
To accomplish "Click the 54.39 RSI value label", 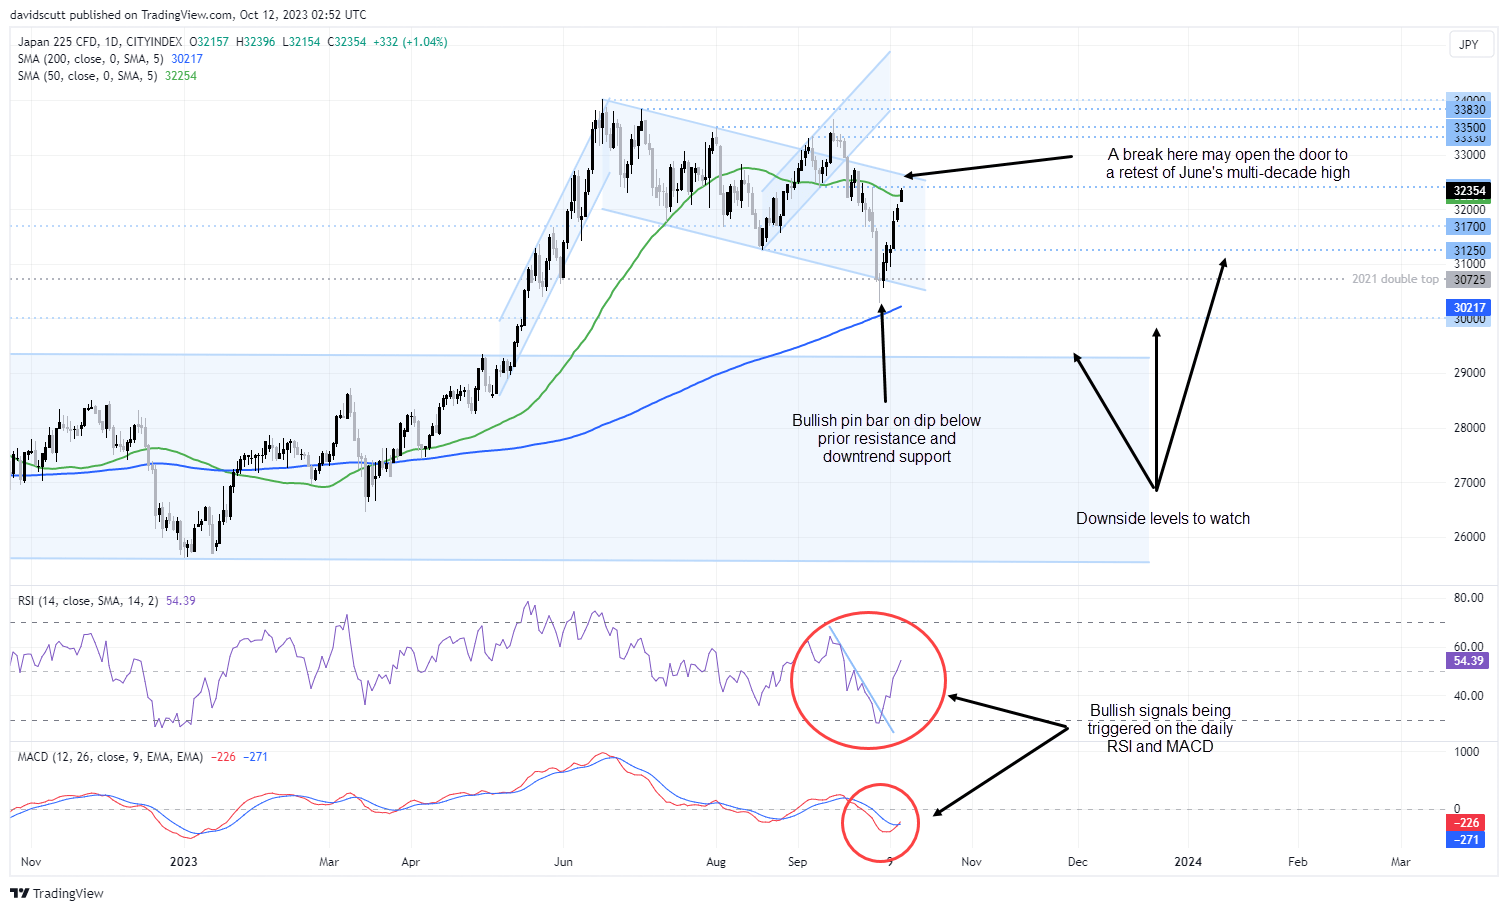I will point(1468,661).
